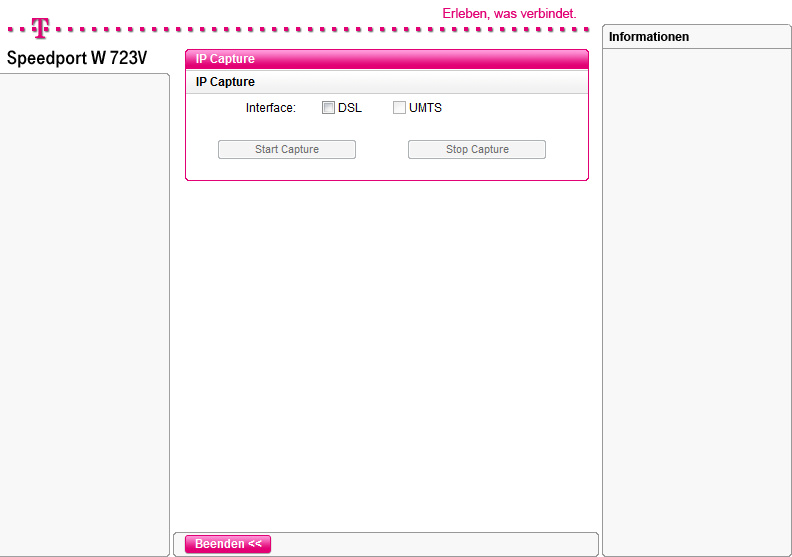
Task: Click the pink IP Capture header bar
Action: [387, 59]
